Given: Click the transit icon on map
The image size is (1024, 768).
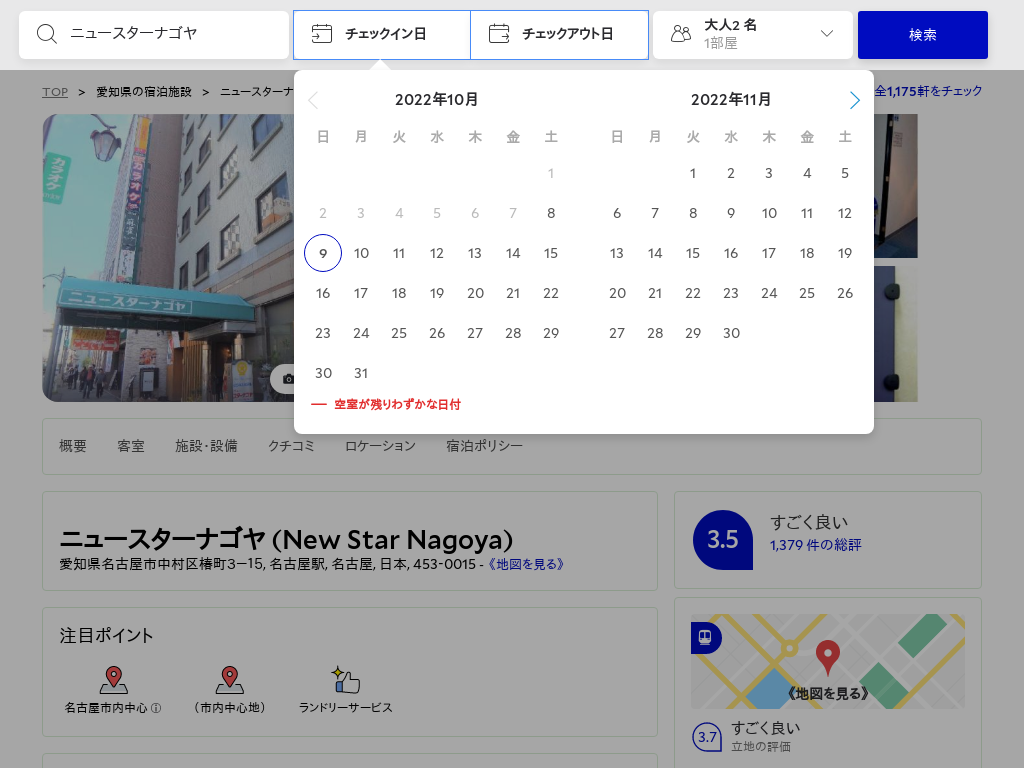Looking at the screenshot, I should (705, 637).
